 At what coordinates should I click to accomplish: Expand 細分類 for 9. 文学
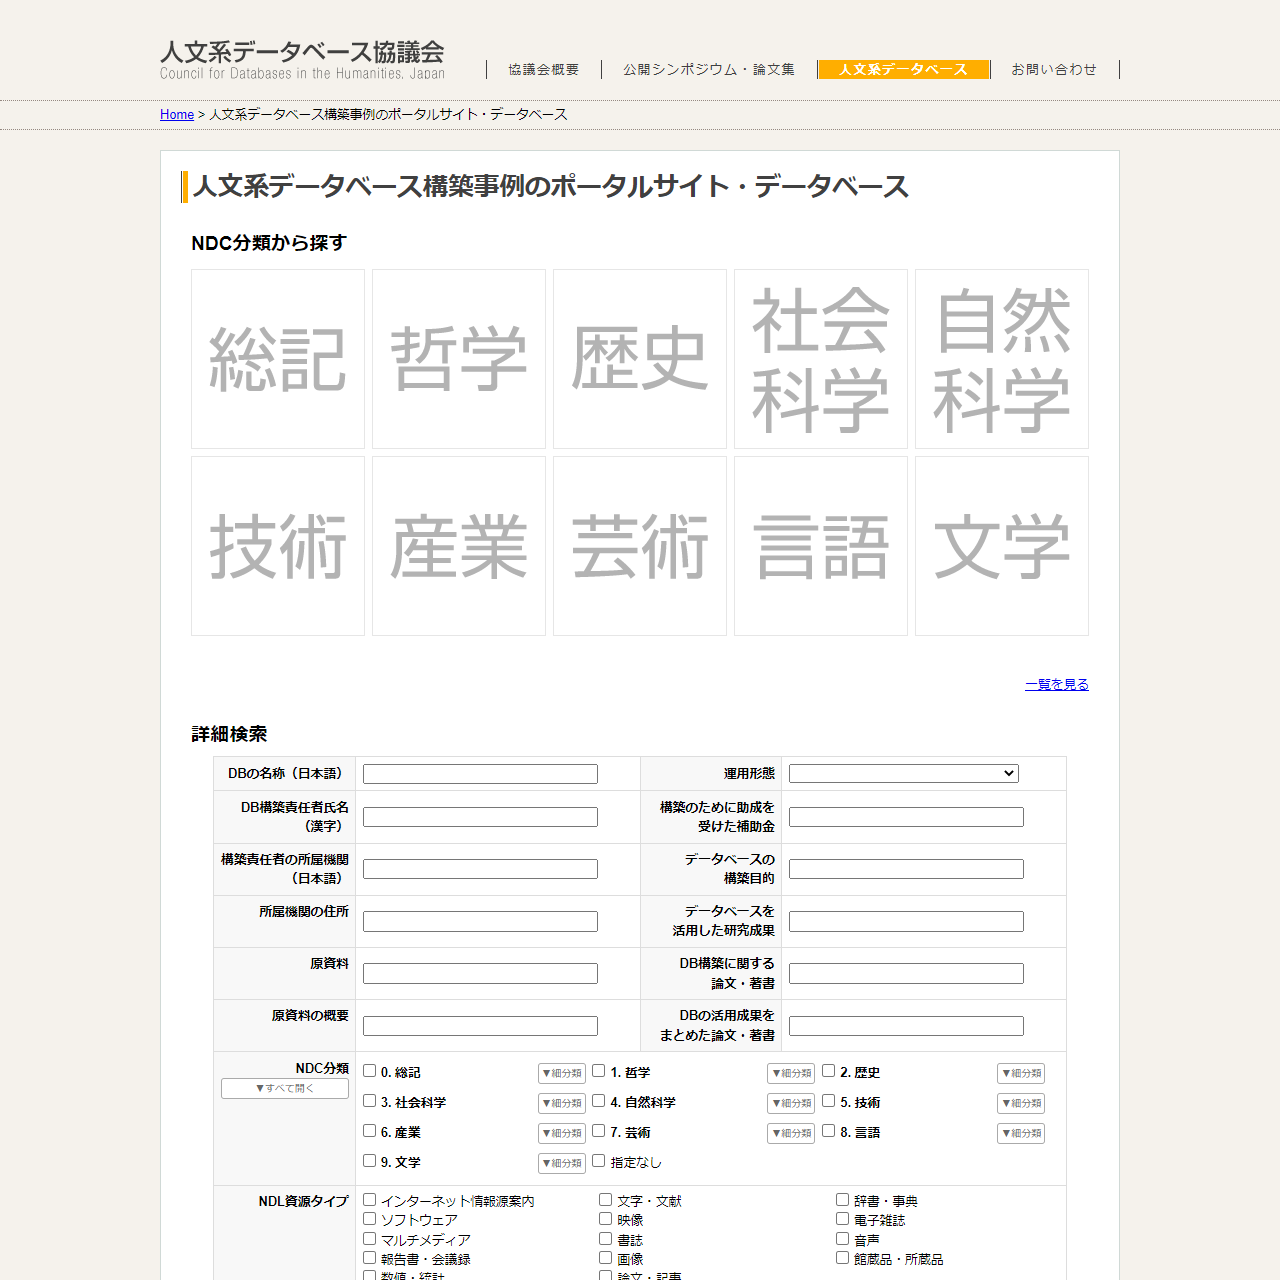(562, 1163)
